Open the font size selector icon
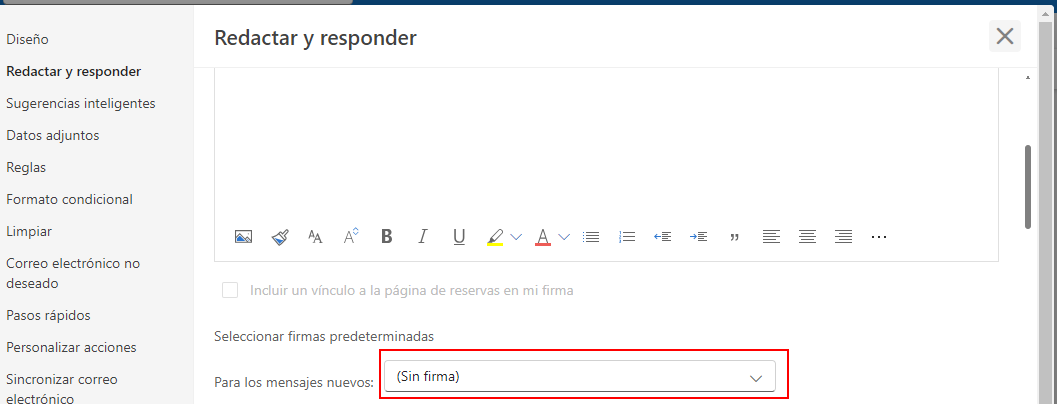The image size is (1057, 404). (315, 237)
